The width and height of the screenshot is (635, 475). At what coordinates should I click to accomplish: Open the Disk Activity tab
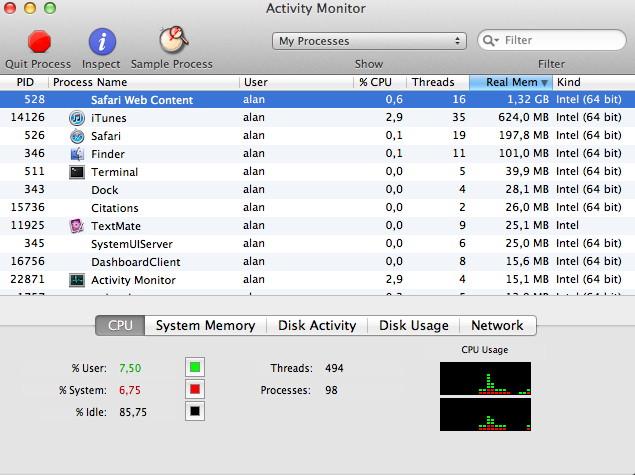pyautogui.click(x=317, y=326)
